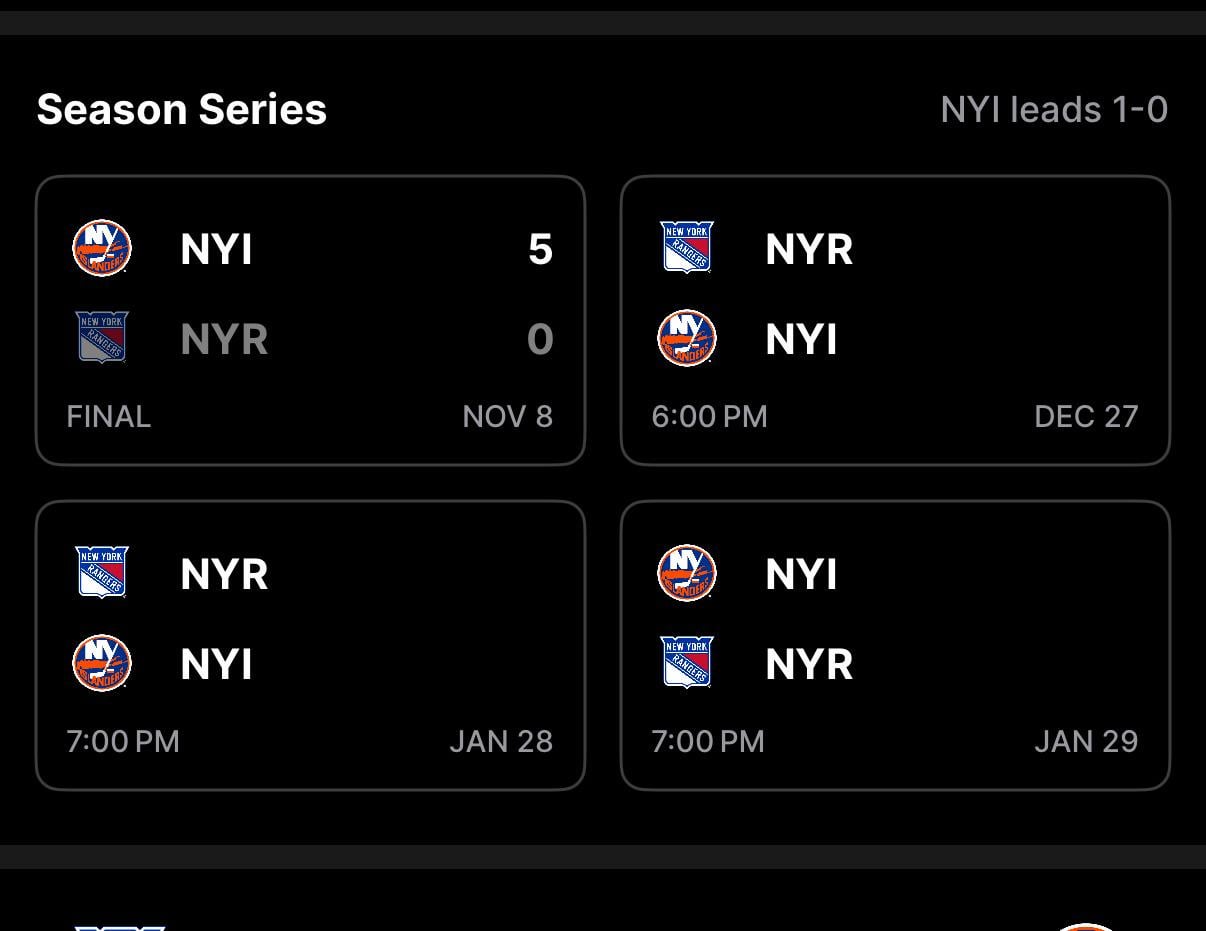Image resolution: width=1206 pixels, height=931 pixels.
Task: Click the Rangers logo in the Dec 27 matchup
Action: click(x=687, y=248)
